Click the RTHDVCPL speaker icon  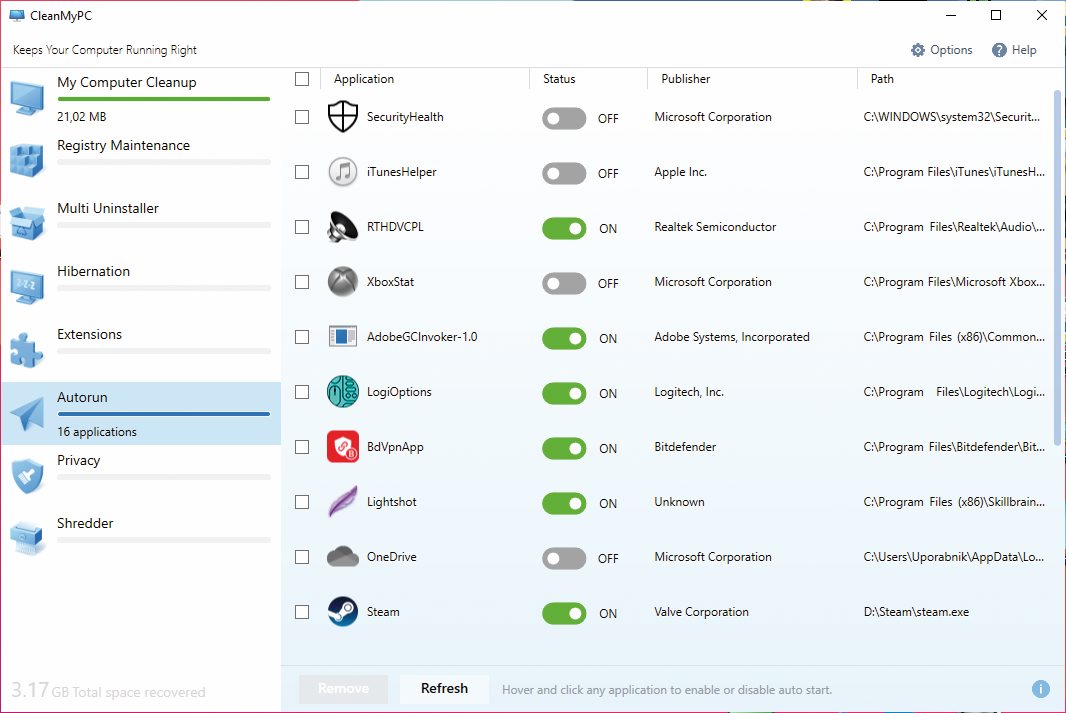[x=343, y=227]
